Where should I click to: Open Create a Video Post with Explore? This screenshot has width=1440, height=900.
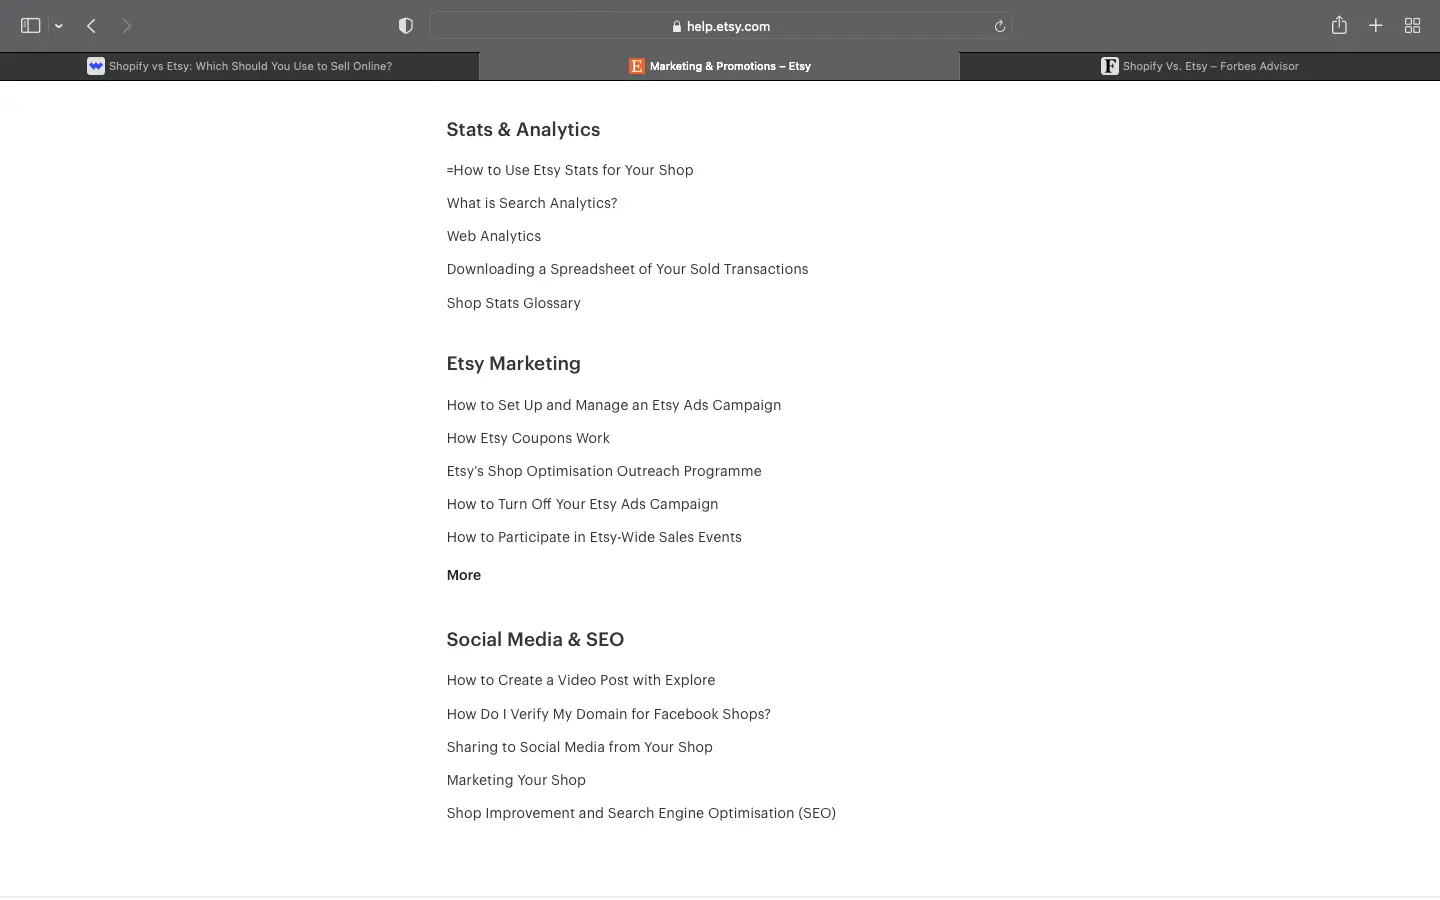click(x=581, y=680)
